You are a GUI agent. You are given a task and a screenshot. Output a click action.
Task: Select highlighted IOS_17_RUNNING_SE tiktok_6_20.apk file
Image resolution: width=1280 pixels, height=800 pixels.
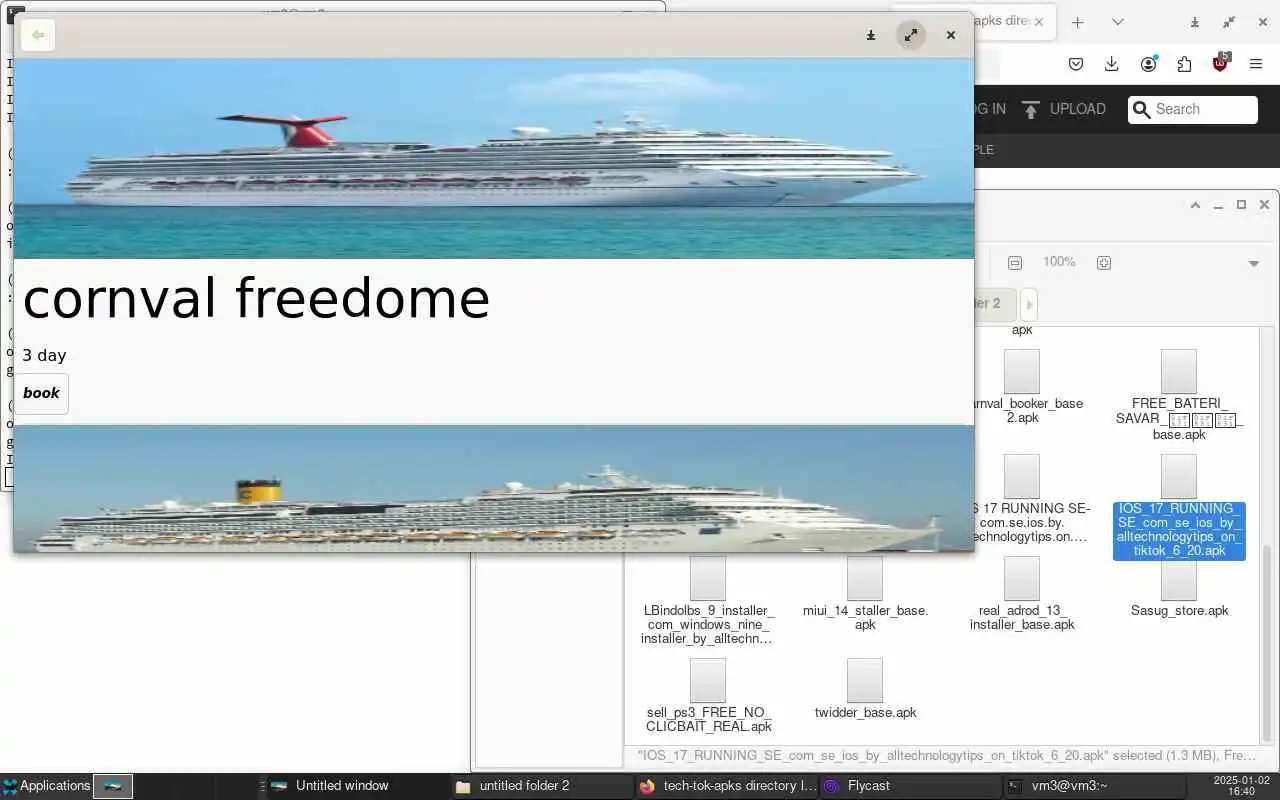(x=1179, y=507)
